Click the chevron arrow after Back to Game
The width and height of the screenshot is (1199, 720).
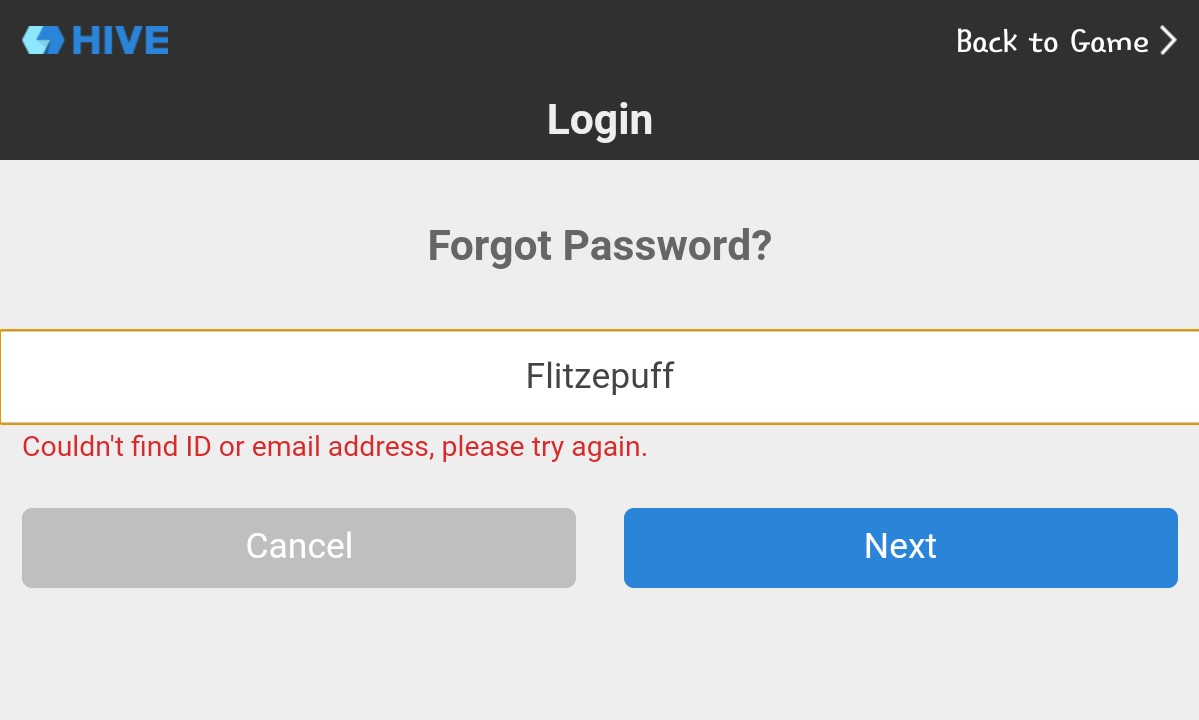1168,41
